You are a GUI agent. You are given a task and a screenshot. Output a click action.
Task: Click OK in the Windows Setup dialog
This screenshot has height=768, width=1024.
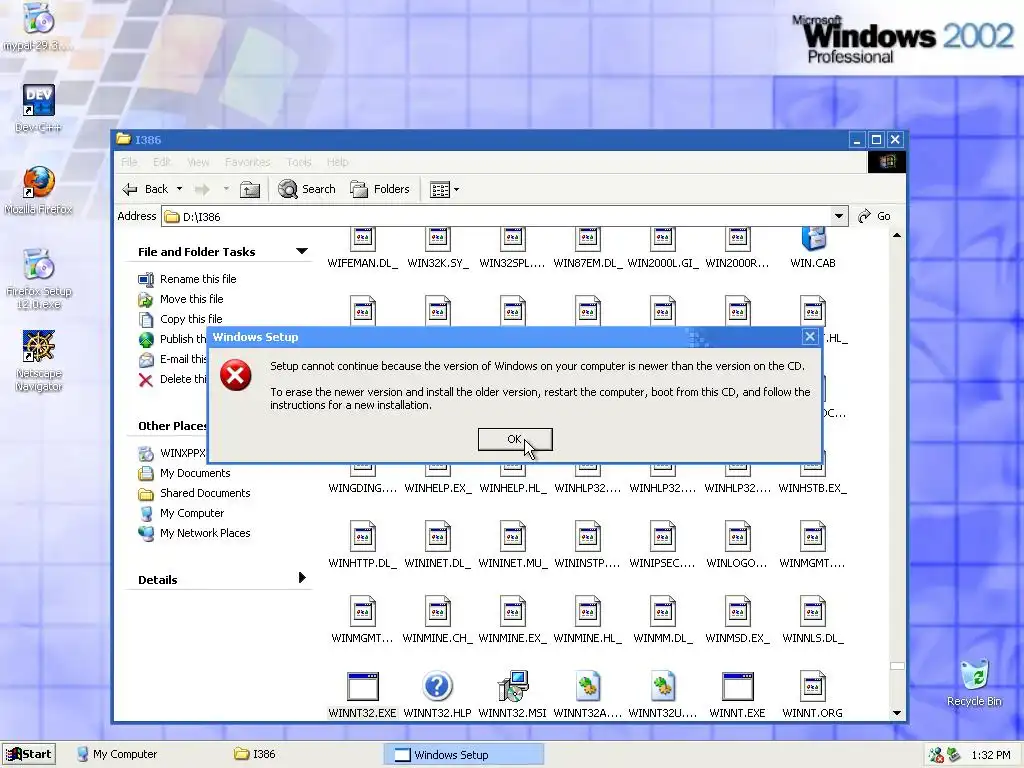(515, 440)
